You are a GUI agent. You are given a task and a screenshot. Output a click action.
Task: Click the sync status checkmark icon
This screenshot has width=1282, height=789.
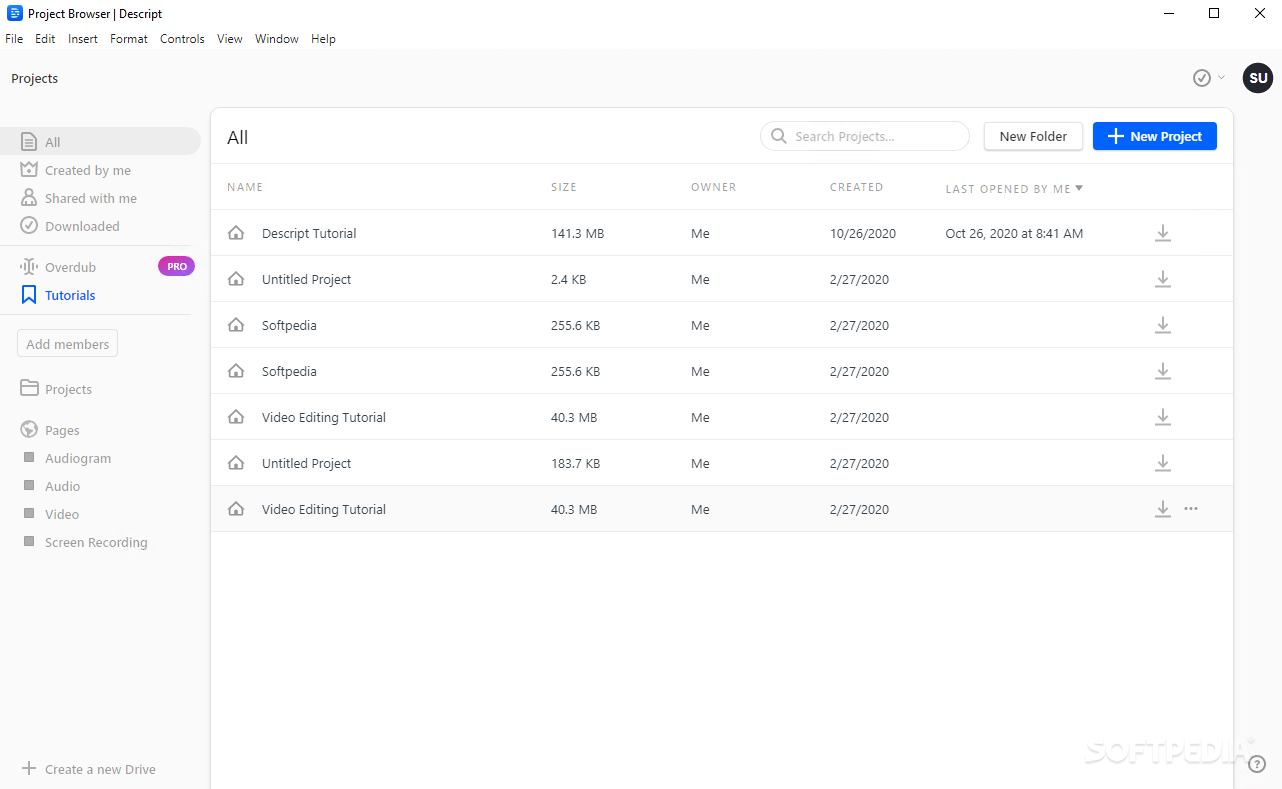pos(1202,78)
